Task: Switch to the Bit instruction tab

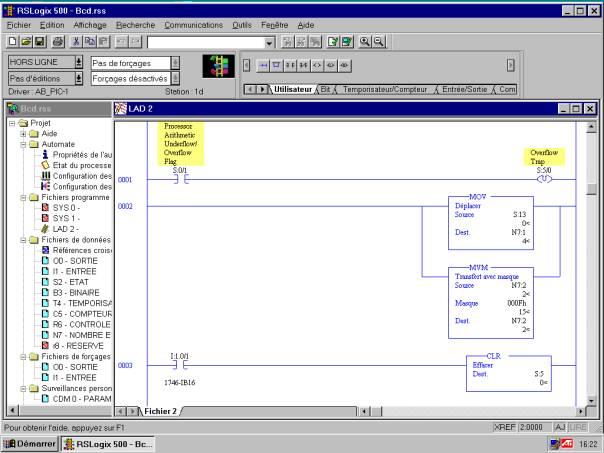Action: point(325,89)
